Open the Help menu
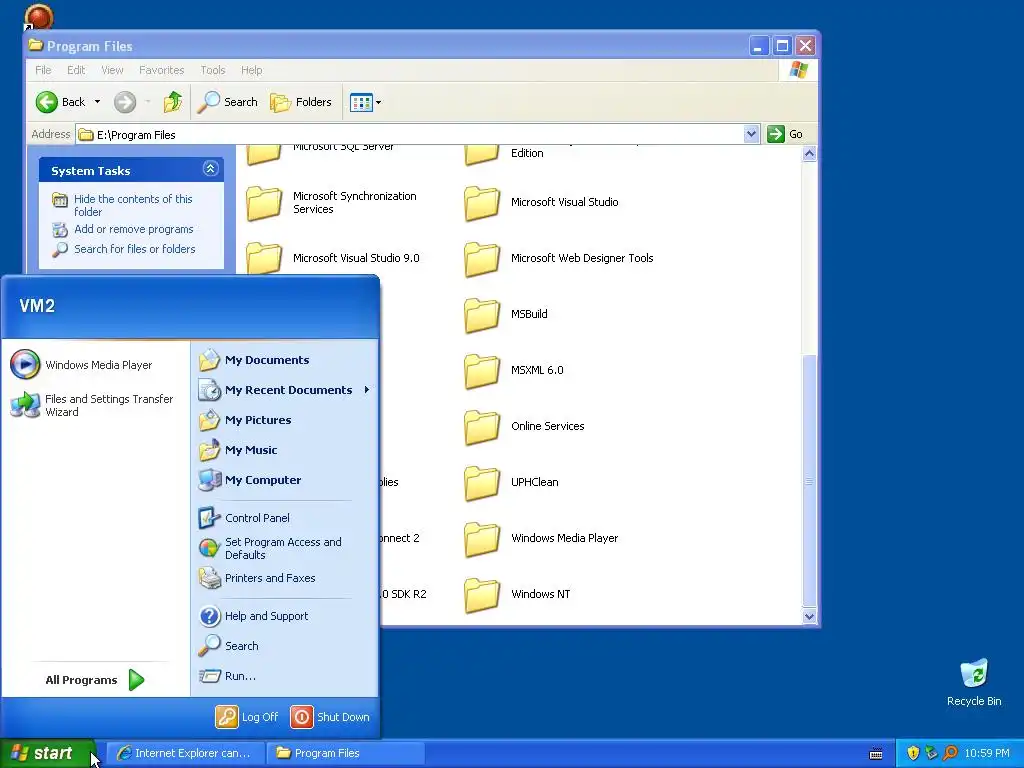 [251, 70]
